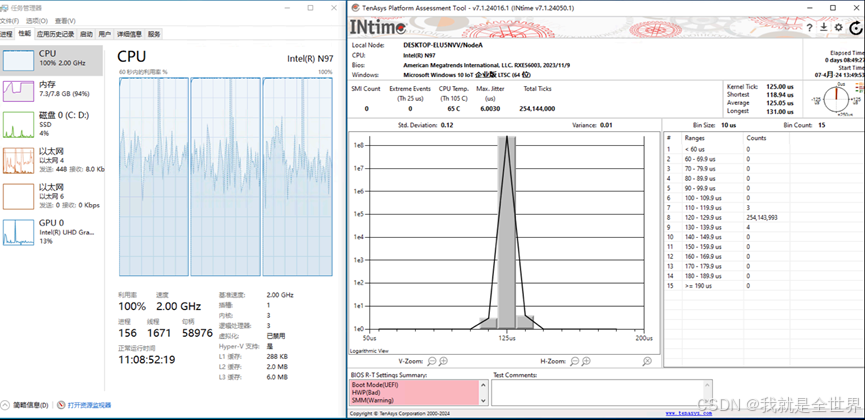Click H-Zoom zoom out magnifier
The height and width of the screenshot is (420, 865).
coord(575,361)
